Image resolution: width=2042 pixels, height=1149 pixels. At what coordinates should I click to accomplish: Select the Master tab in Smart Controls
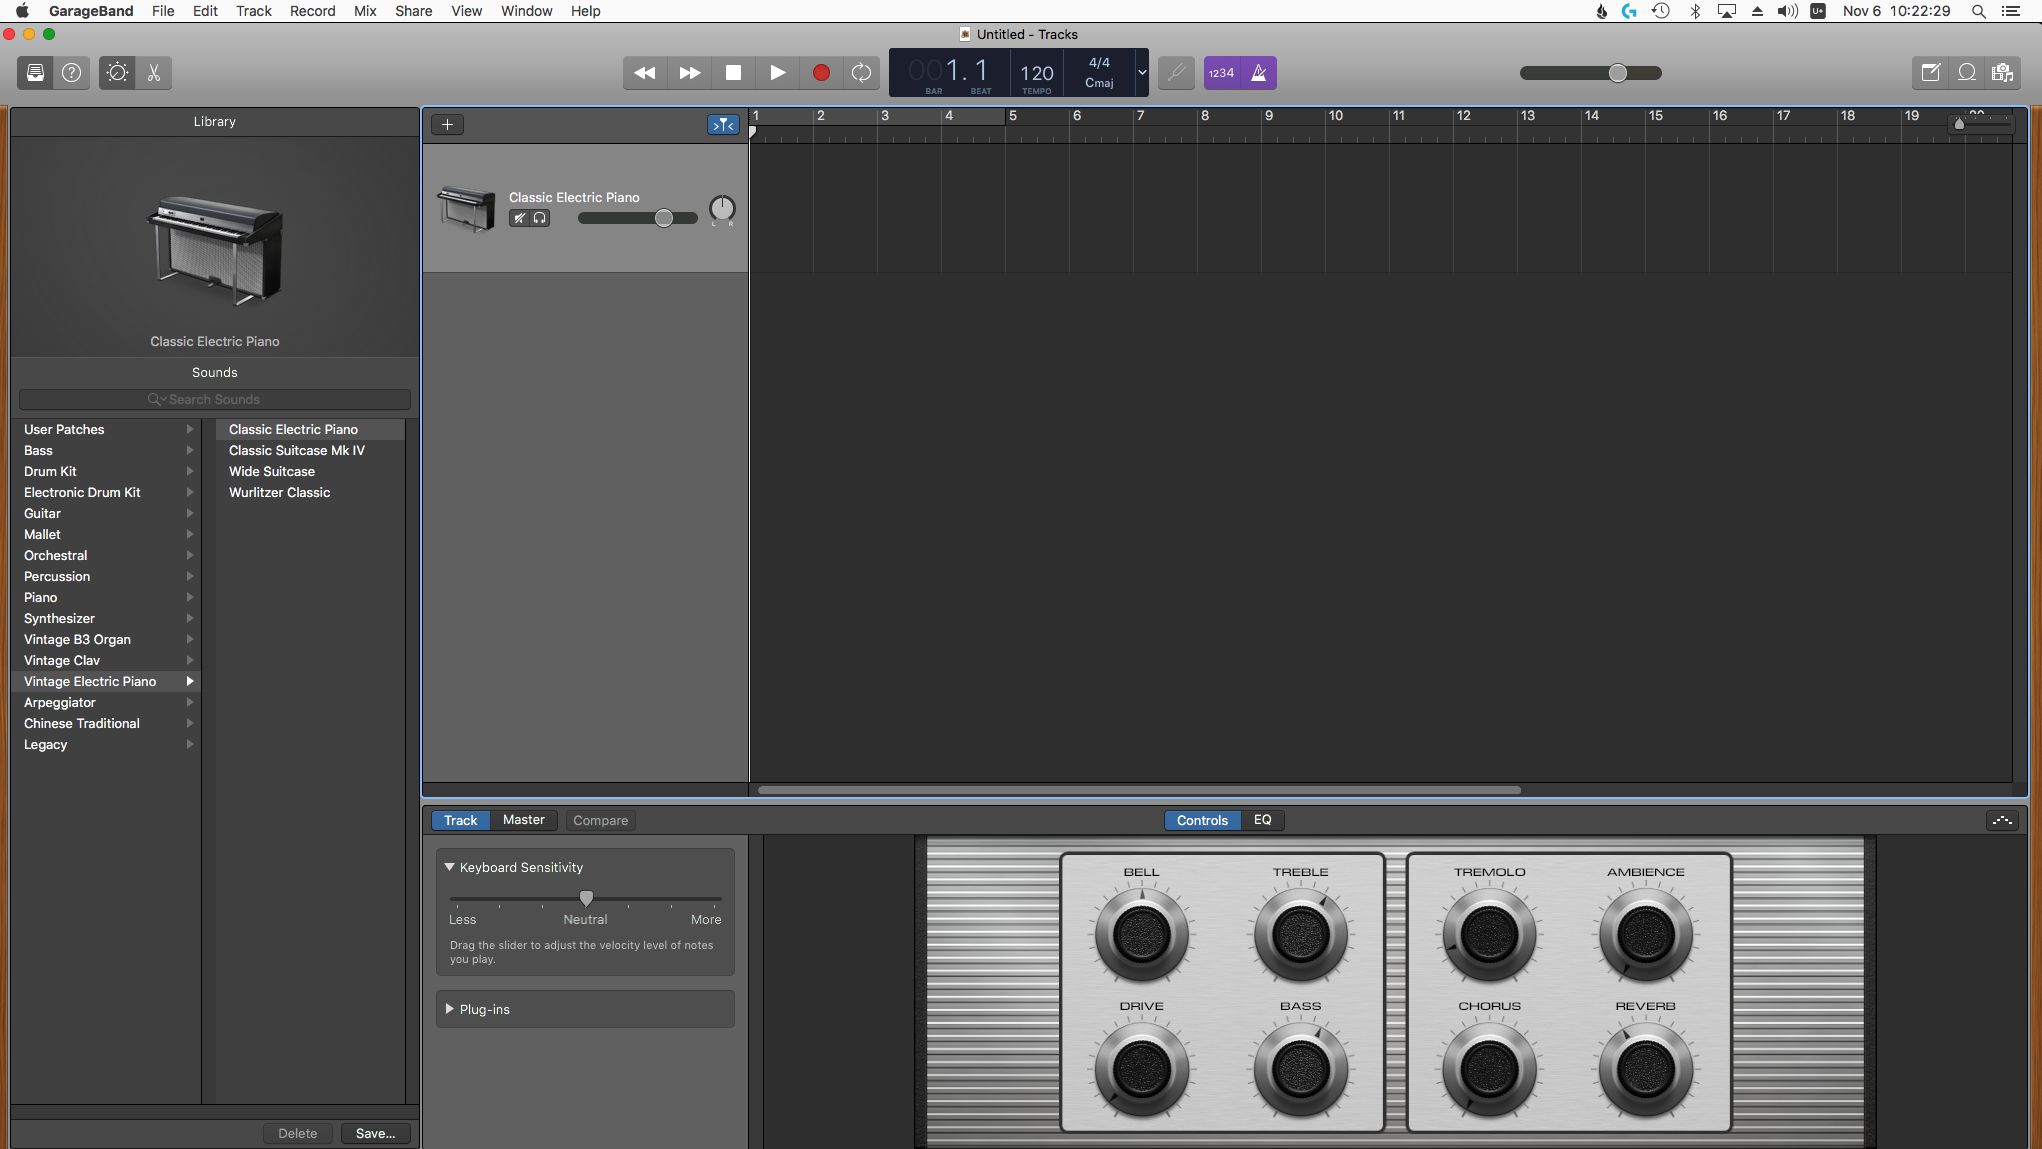(523, 821)
